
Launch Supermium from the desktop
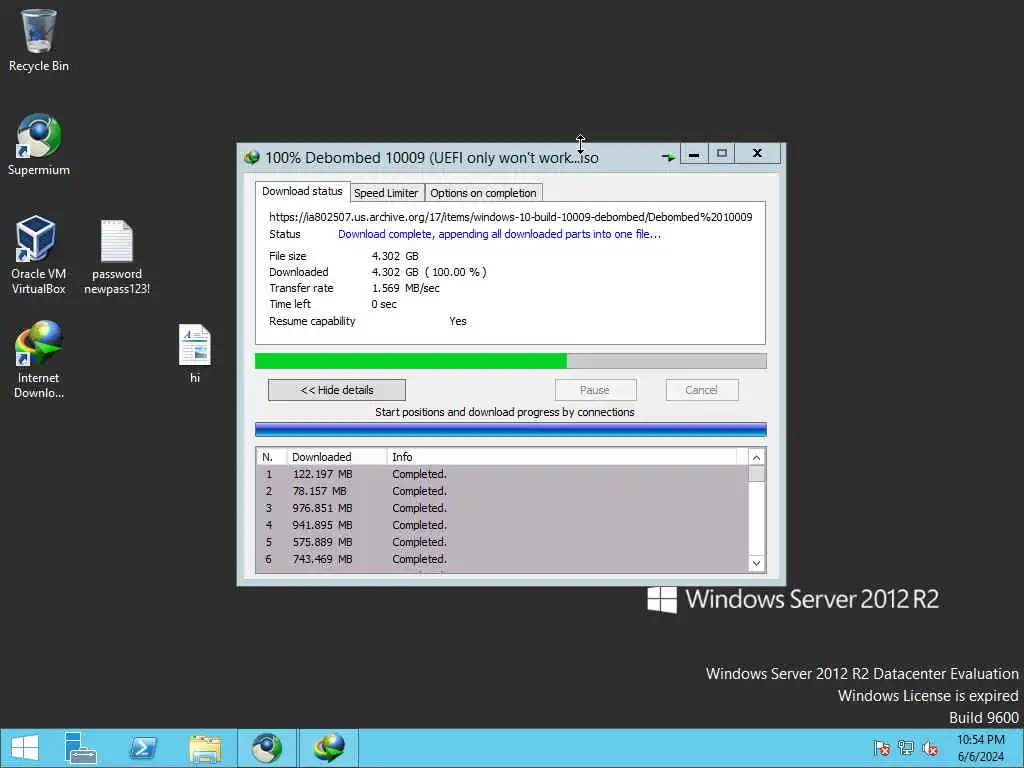[39, 145]
